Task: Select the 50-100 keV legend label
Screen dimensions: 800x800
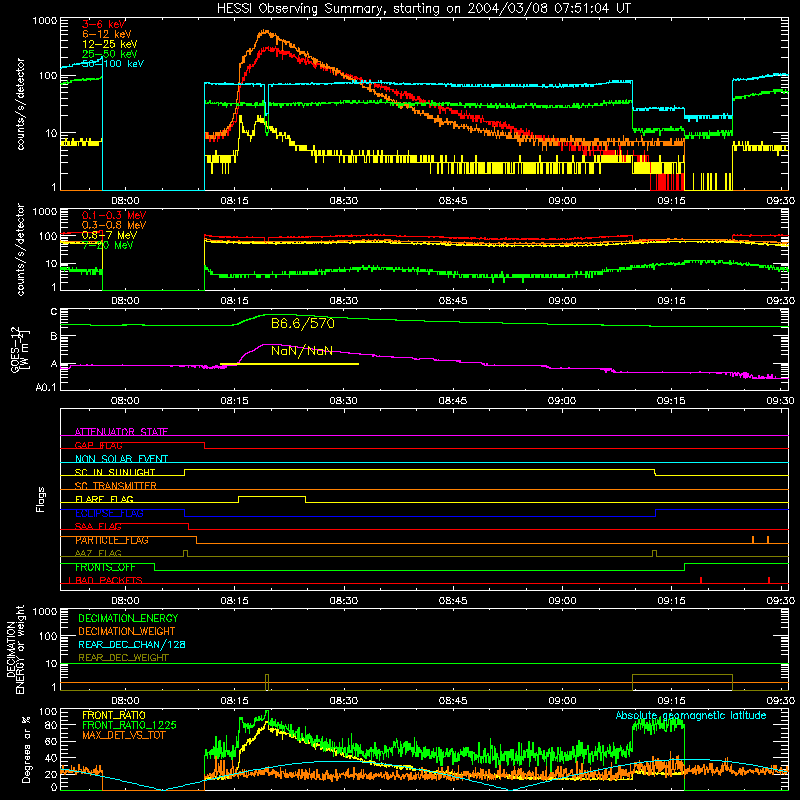Action: pyautogui.click(x=113, y=63)
